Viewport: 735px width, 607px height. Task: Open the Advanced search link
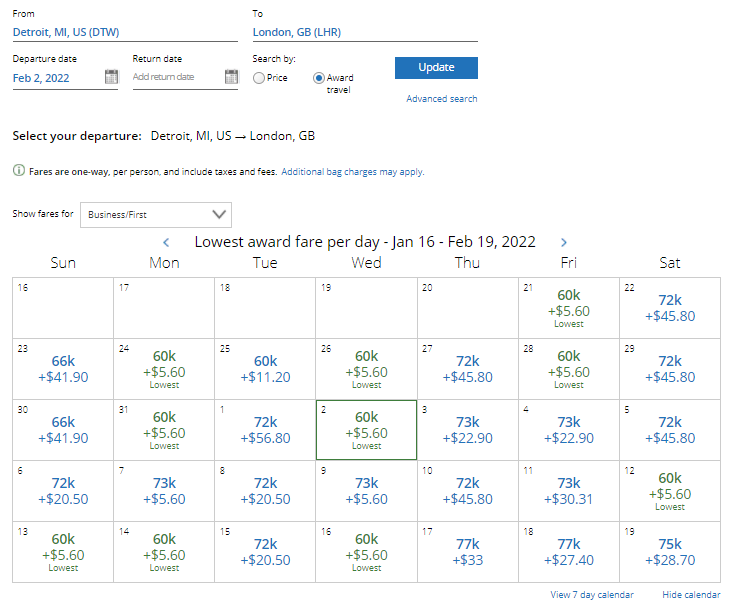point(441,99)
